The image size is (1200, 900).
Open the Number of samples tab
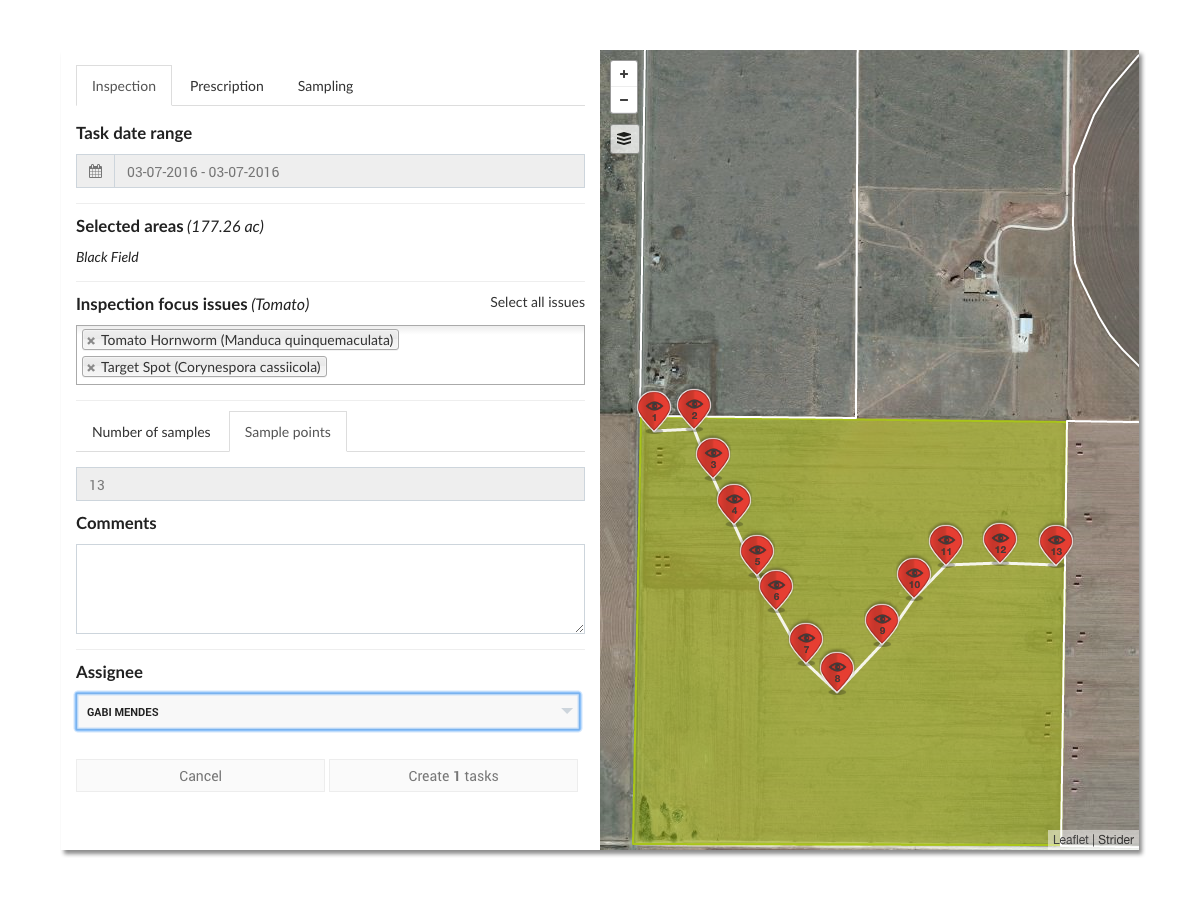[151, 432]
